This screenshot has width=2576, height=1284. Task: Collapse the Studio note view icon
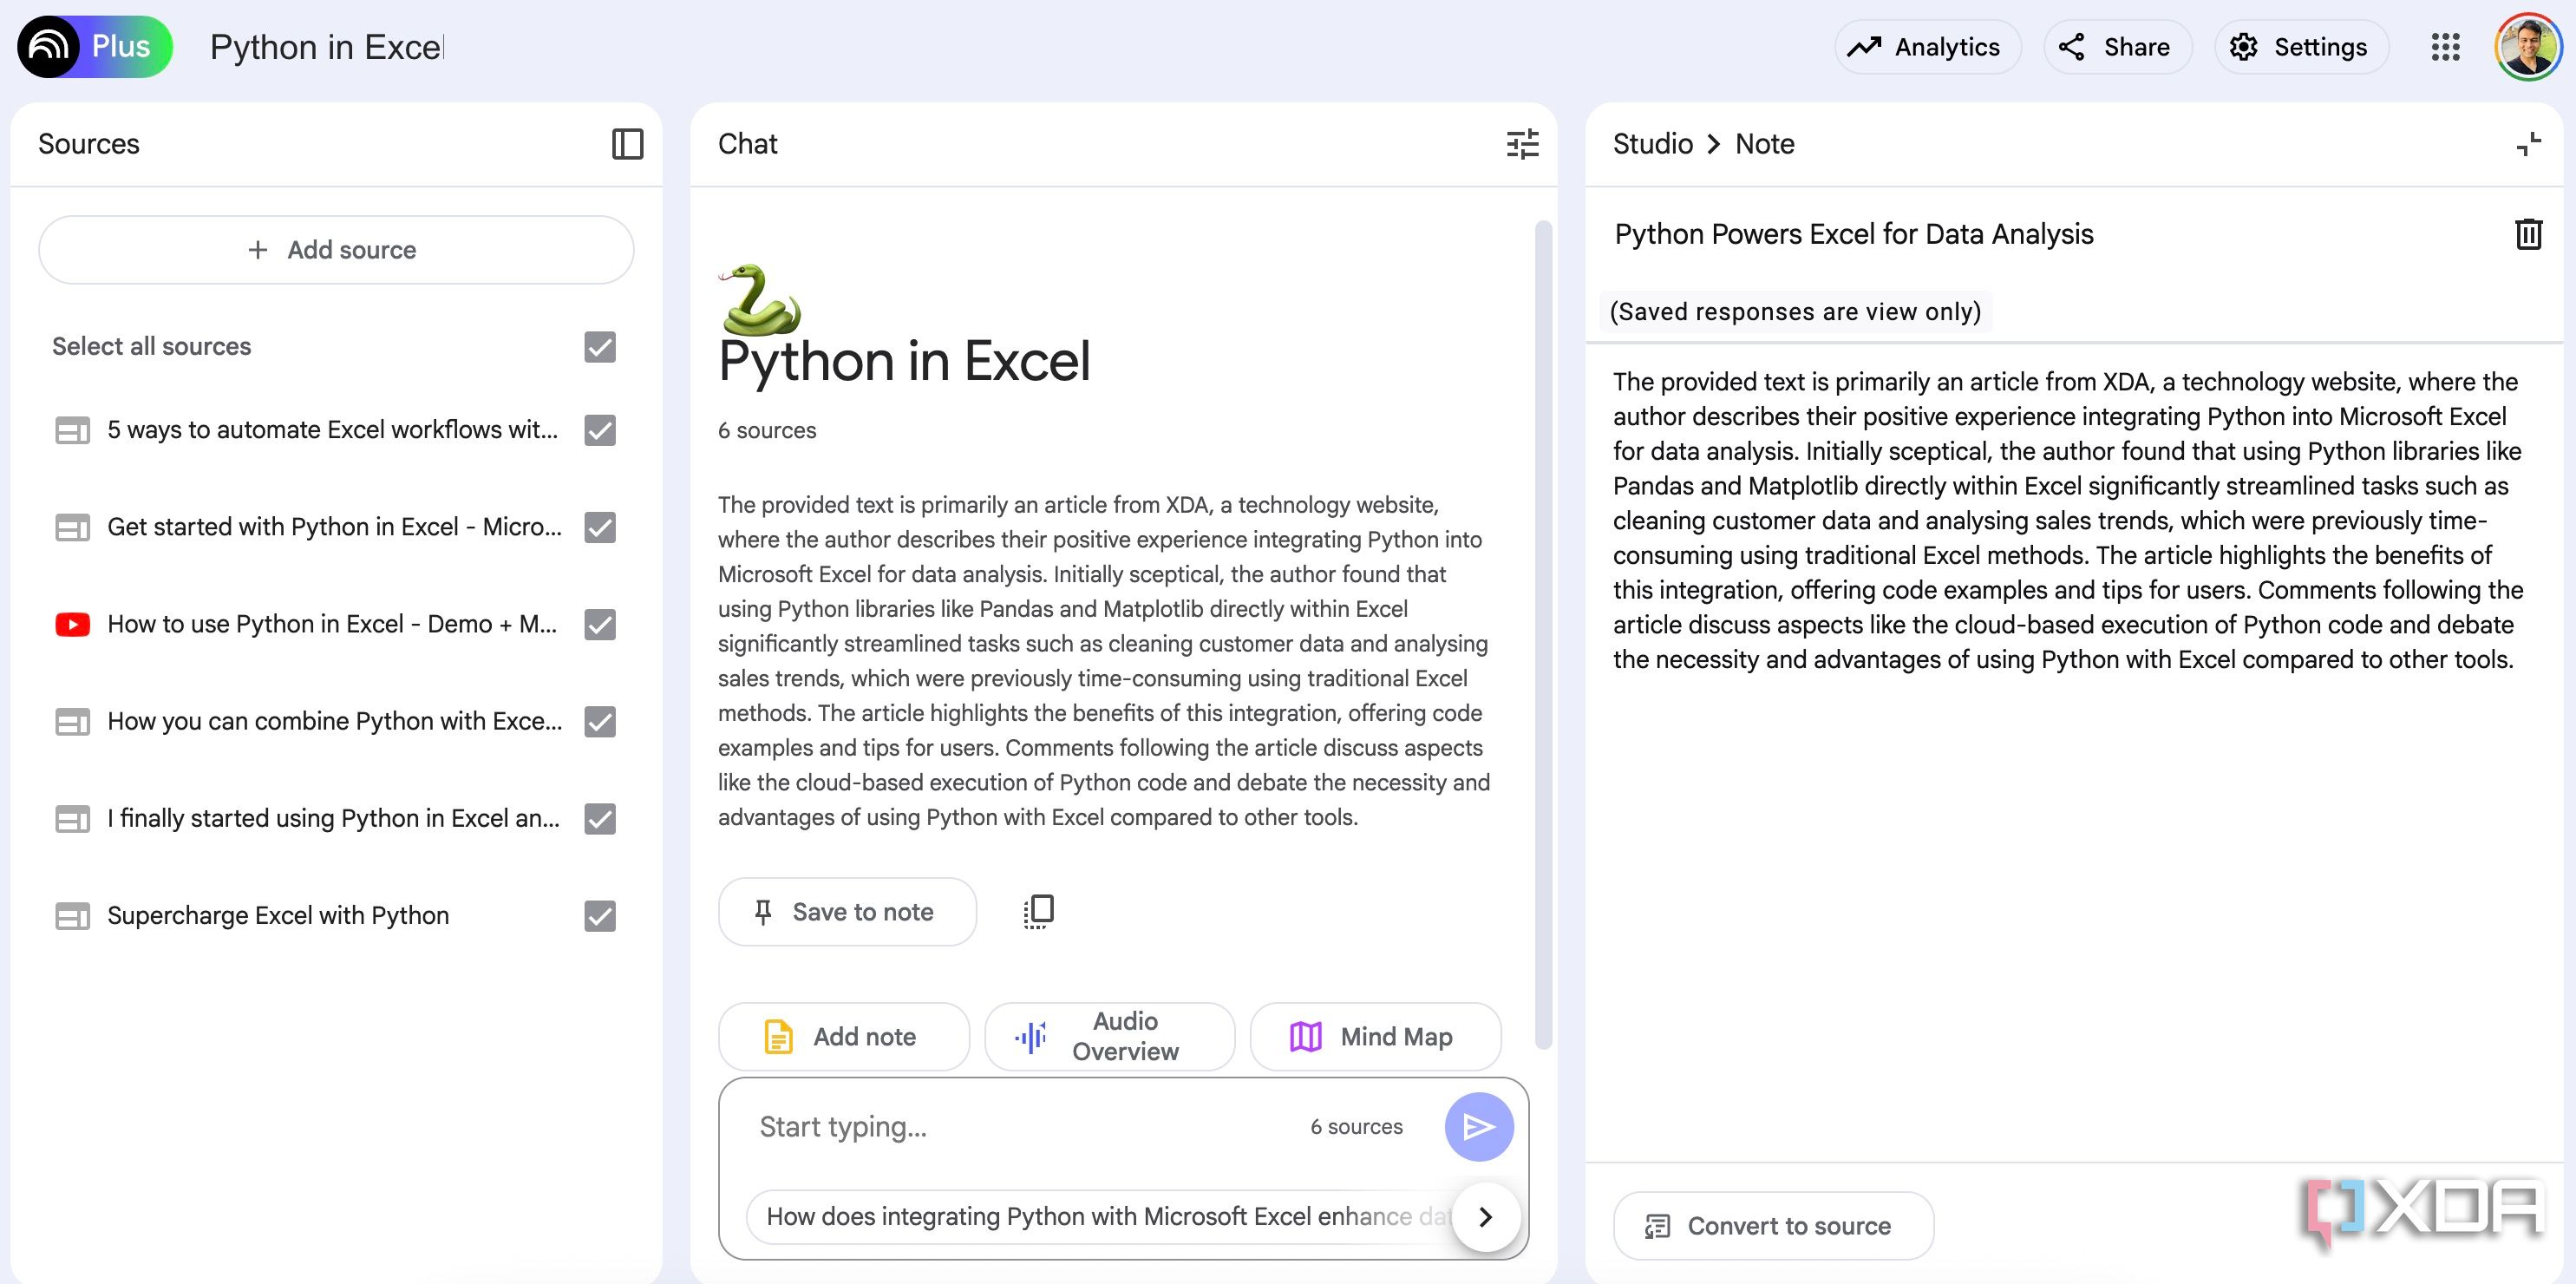click(2528, 144)
